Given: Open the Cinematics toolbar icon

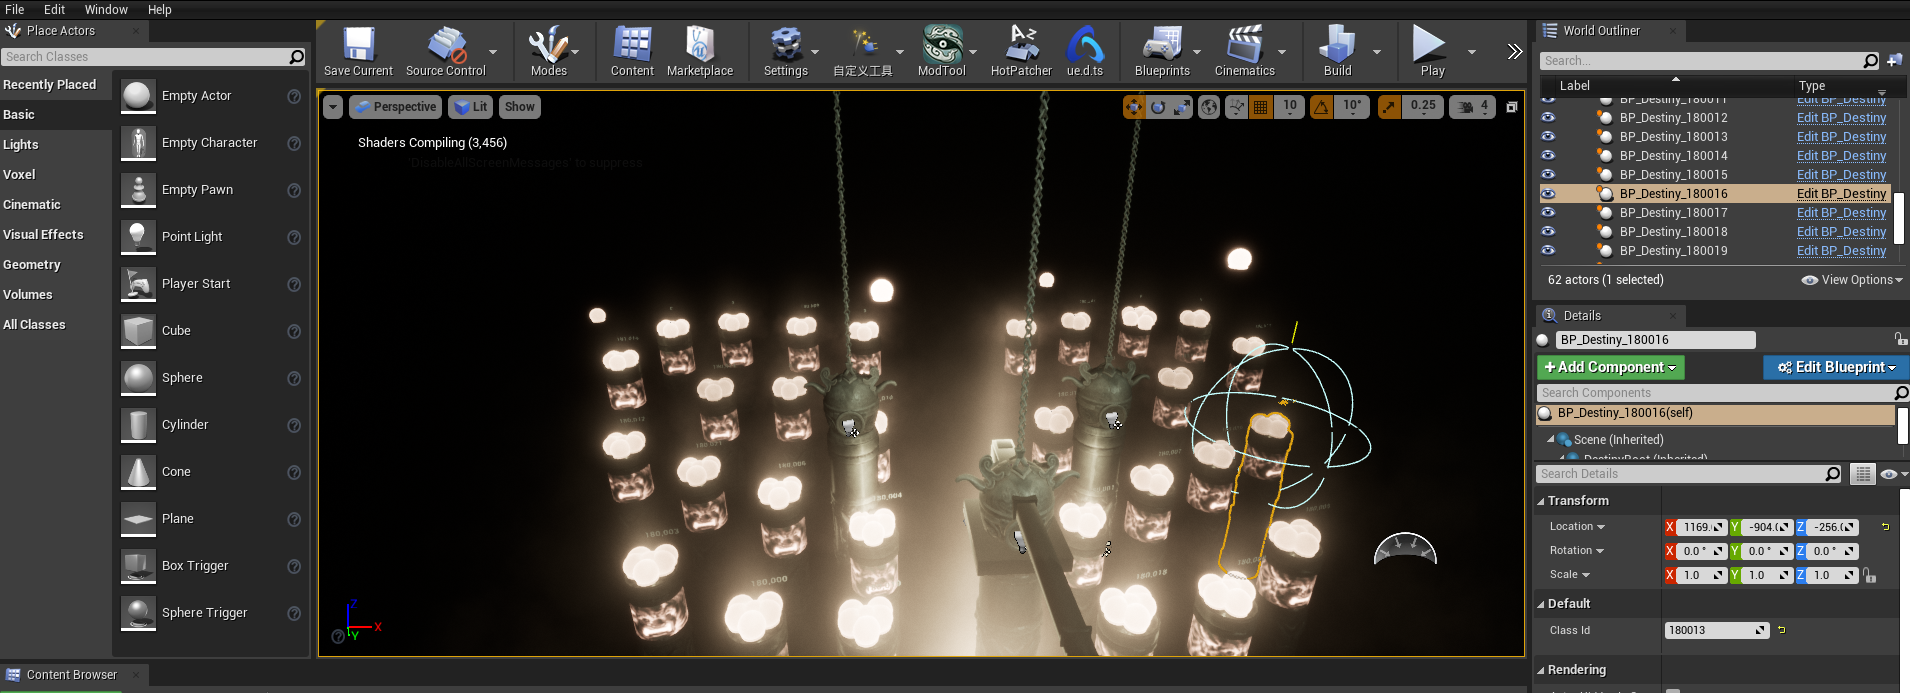Looking at the screenshot, I should (1245, 52).
